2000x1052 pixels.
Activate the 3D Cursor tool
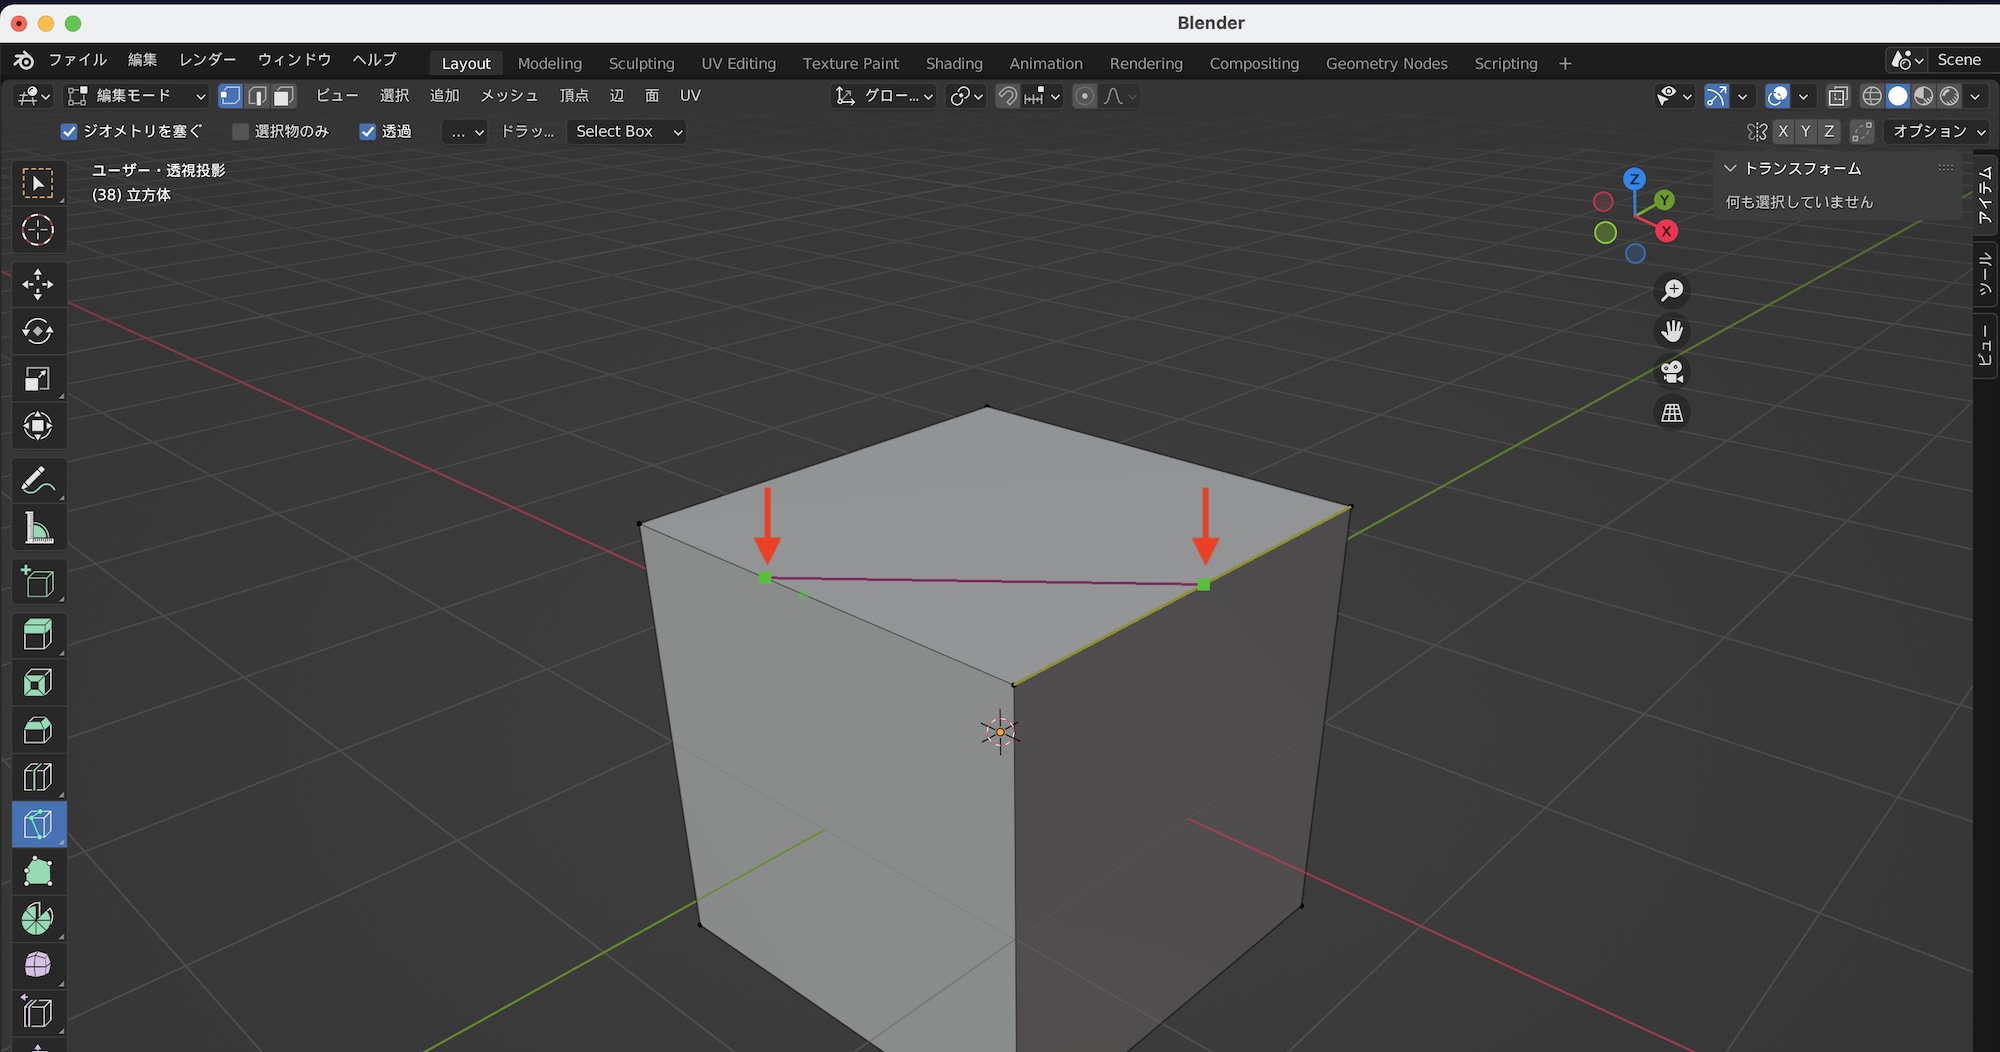[38, 230]
